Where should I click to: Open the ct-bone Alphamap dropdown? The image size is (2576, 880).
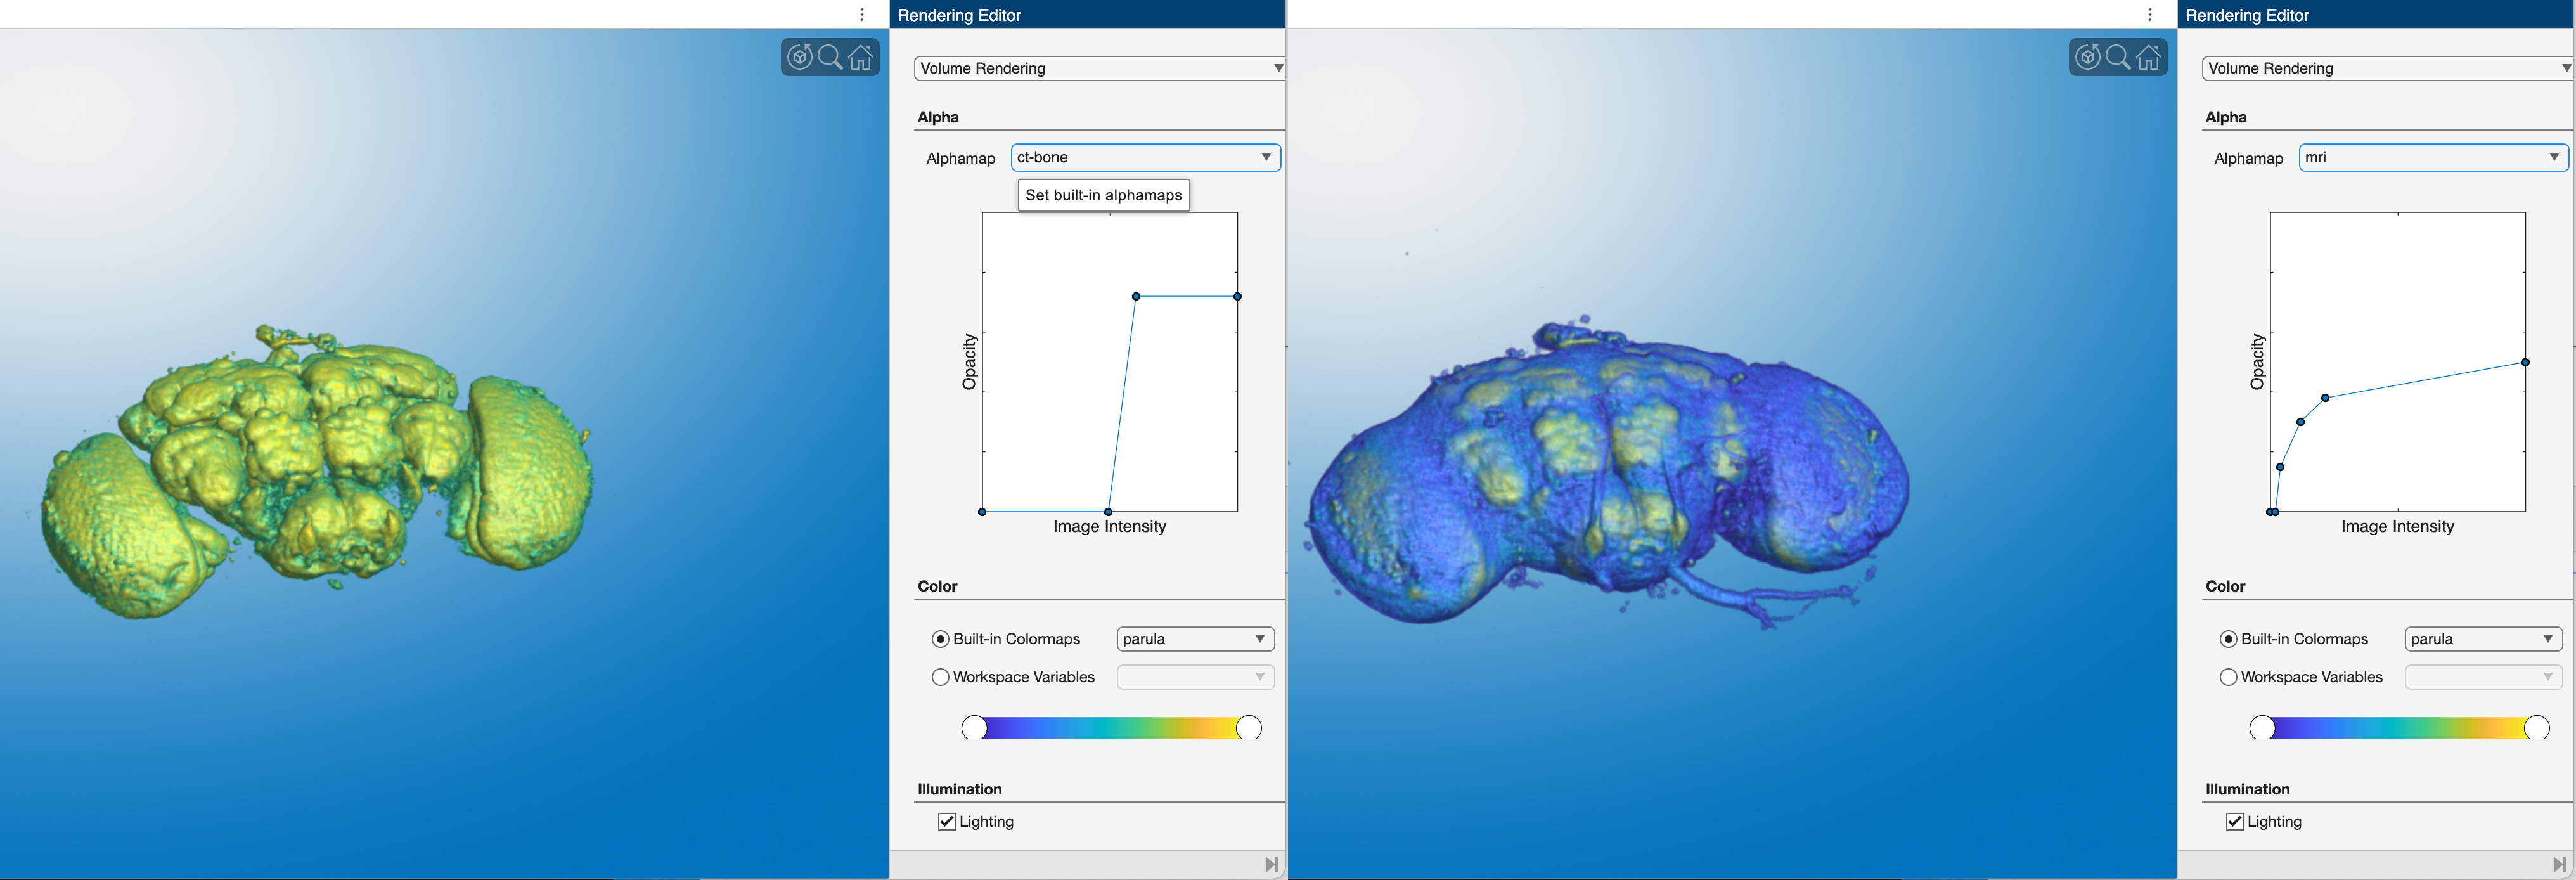tap(1145, 157)
